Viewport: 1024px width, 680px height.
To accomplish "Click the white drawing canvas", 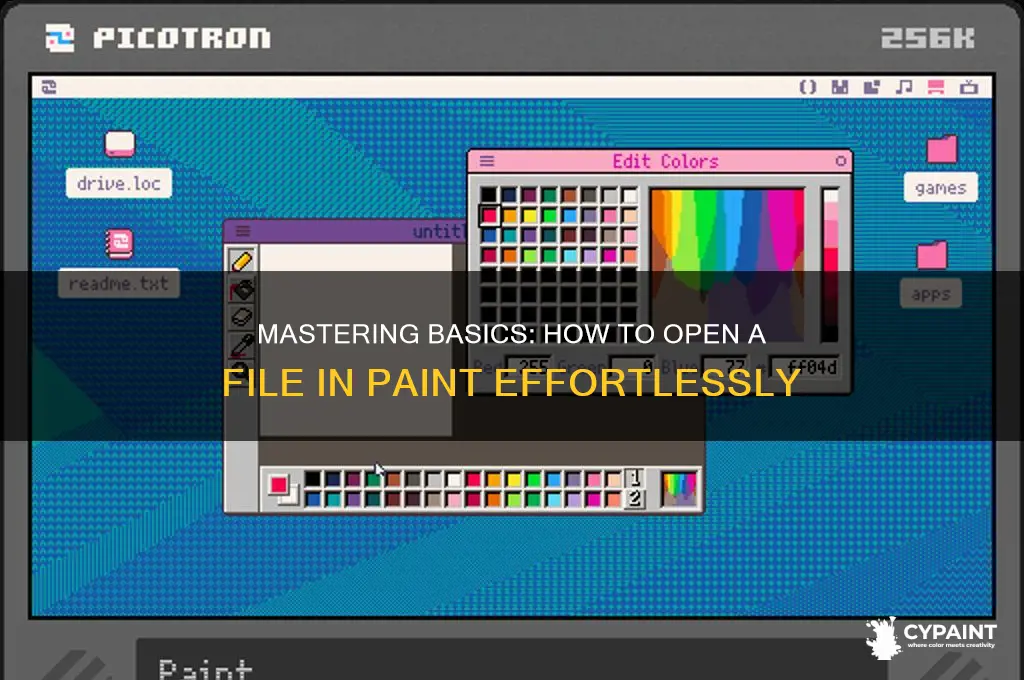I will (x=356, y=340).
